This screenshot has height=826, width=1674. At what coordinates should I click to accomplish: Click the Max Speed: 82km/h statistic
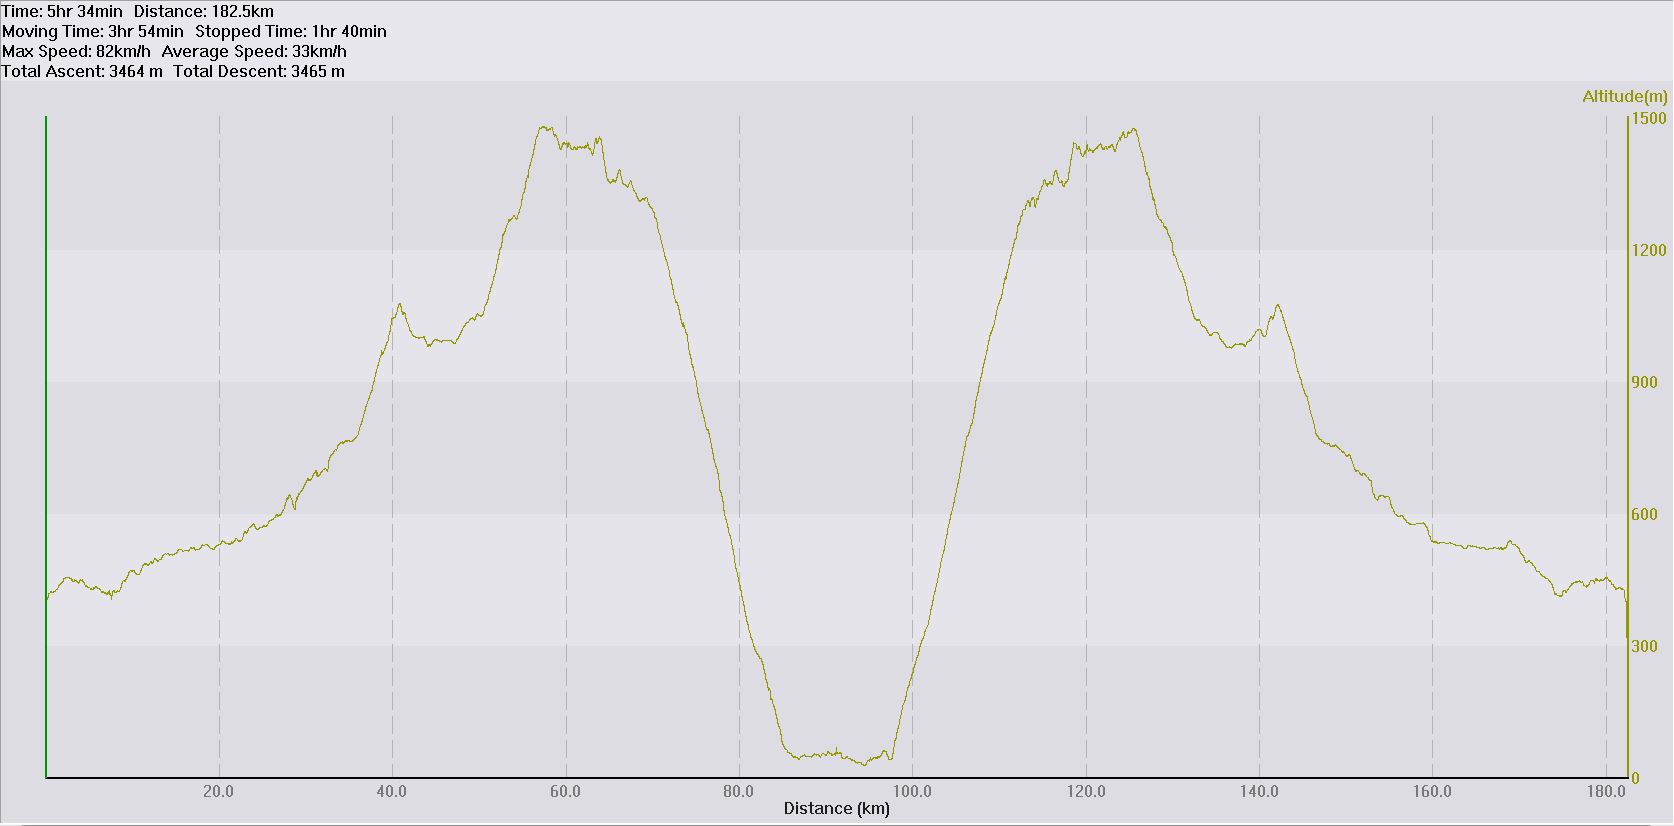point(77,52)
